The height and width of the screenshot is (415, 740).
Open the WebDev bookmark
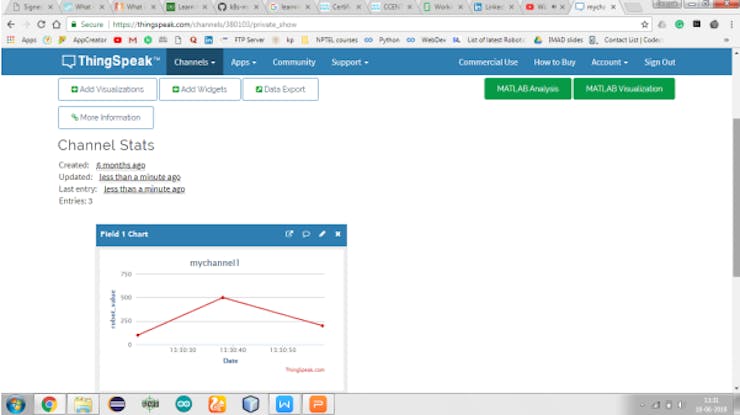coord(427,40)
